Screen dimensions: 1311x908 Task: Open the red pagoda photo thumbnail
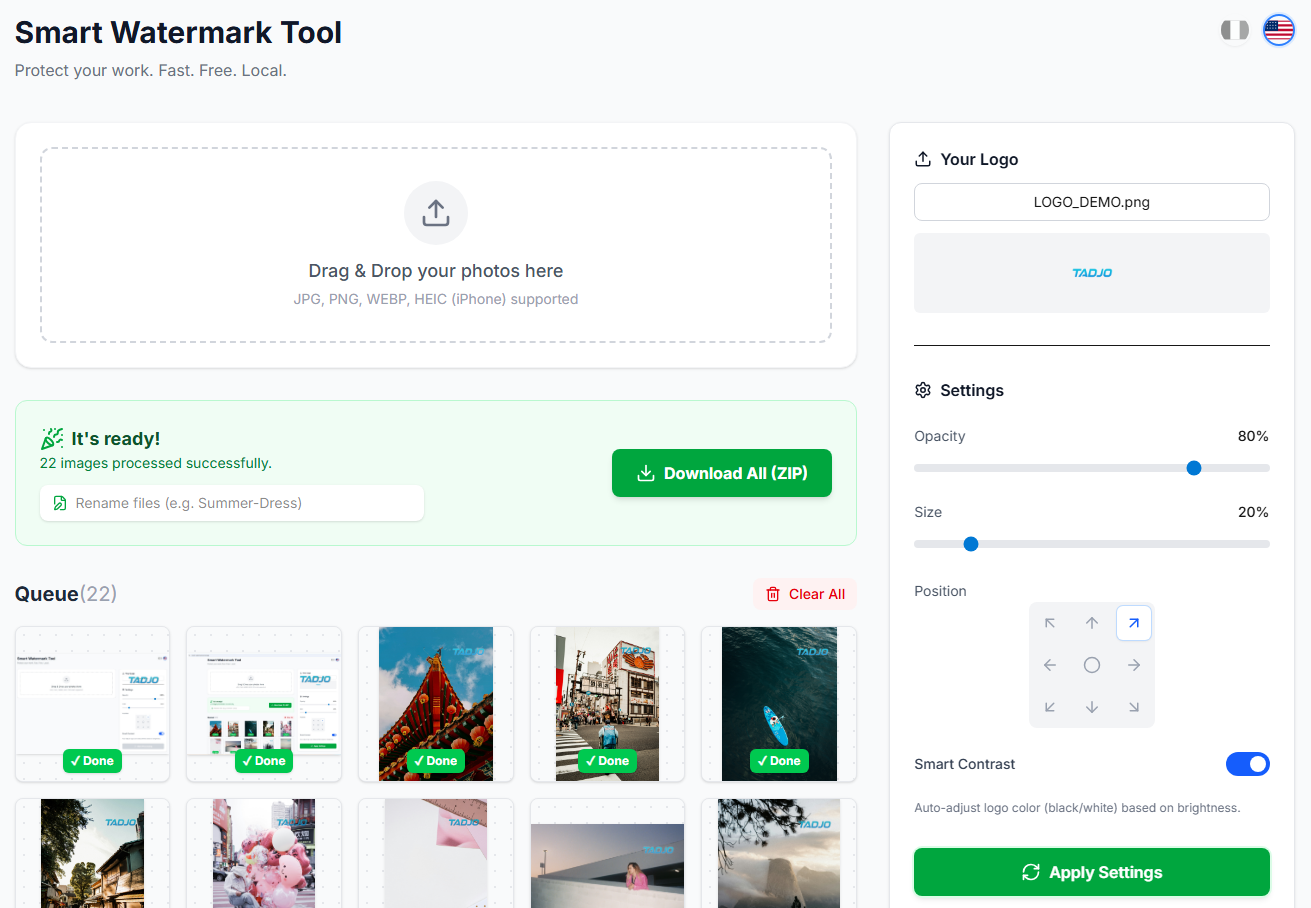[435, 704]
